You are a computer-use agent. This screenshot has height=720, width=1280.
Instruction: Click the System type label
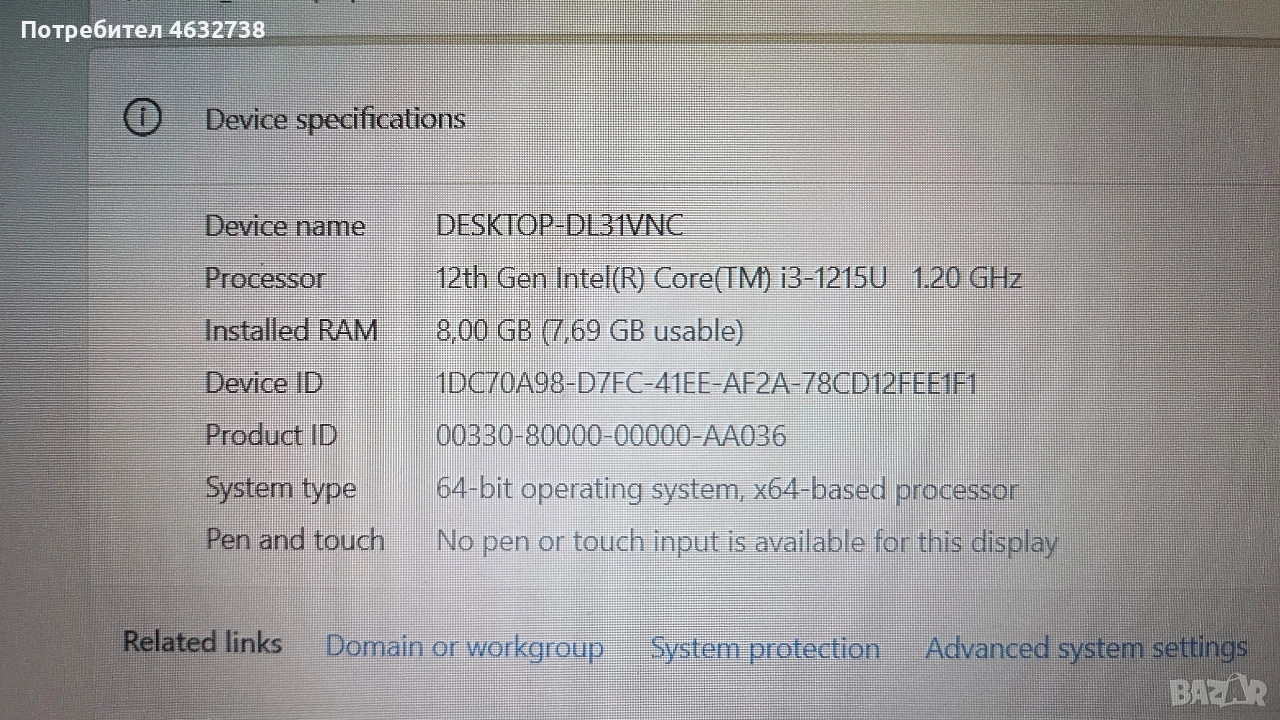tap(280, 489)
